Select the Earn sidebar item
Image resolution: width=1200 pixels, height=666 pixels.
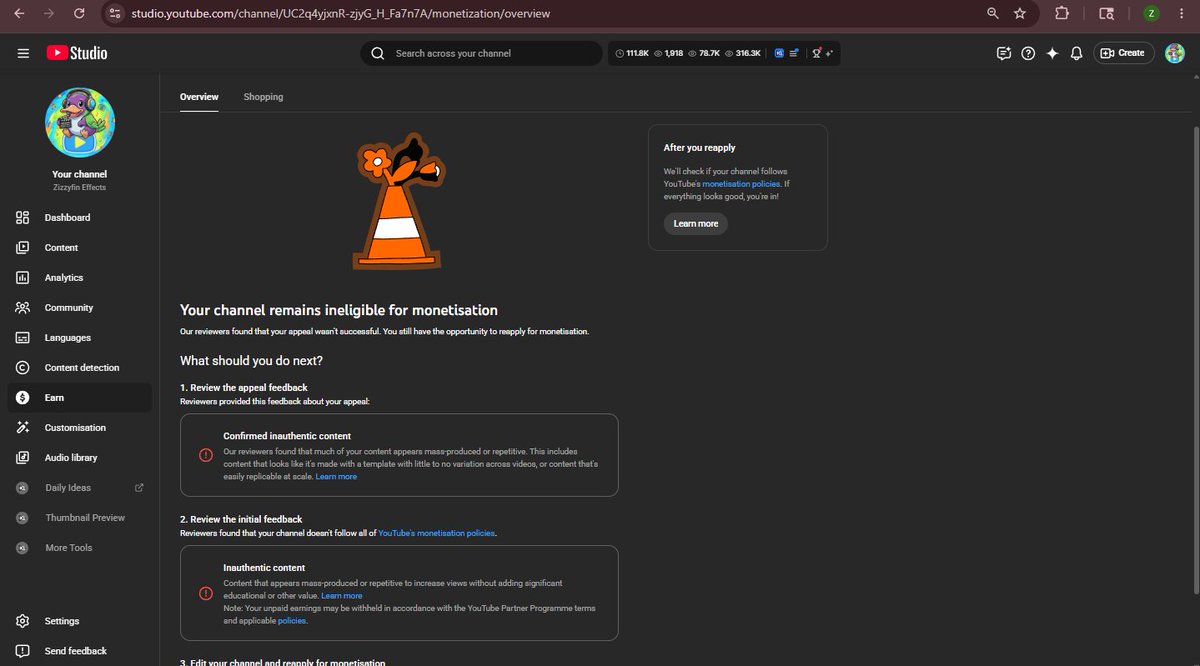click(79, 397)
